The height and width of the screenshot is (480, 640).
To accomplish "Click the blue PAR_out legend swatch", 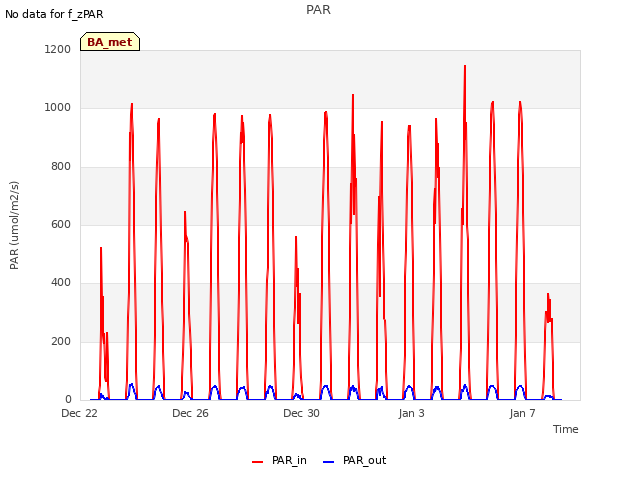I will (329, 462).
